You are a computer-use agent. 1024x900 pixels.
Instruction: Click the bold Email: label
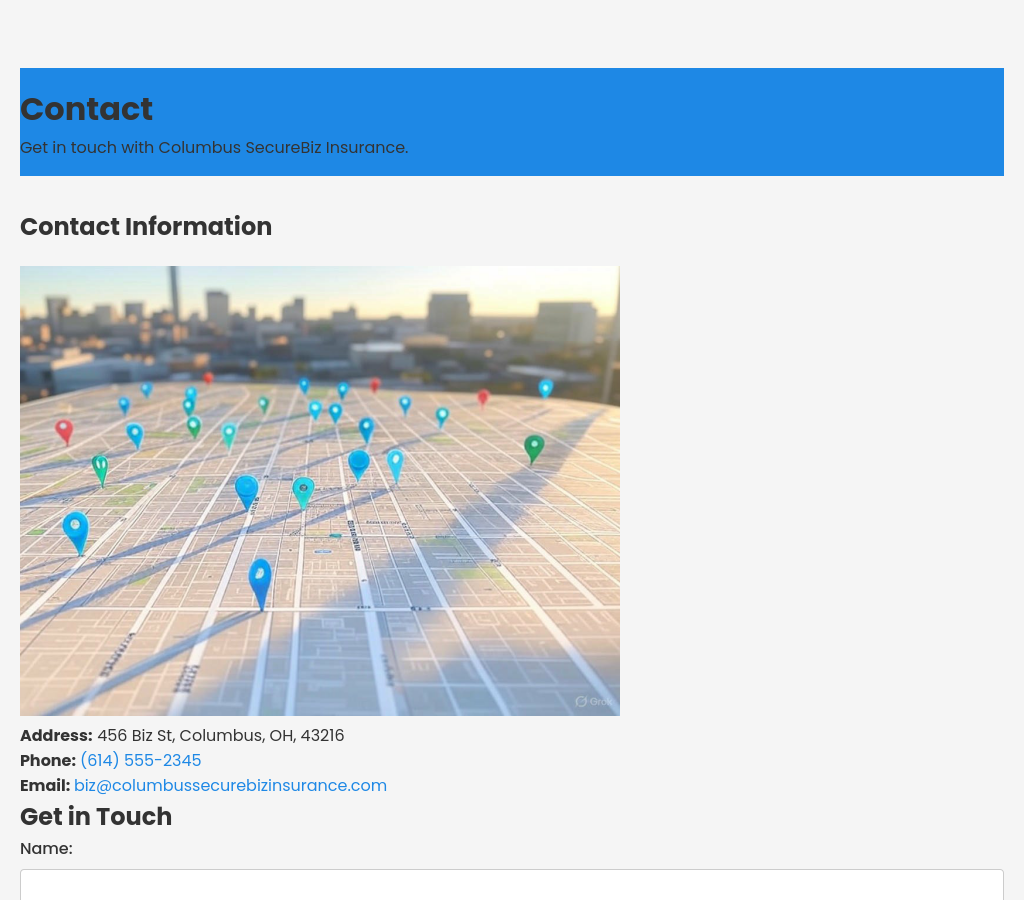click(x=45, y=786)
